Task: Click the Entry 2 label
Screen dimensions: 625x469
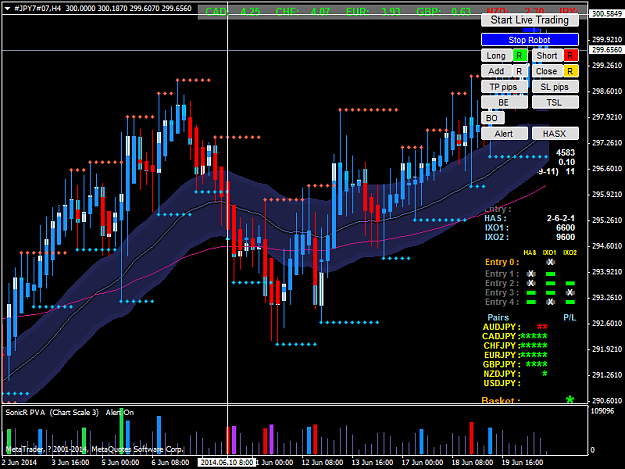Action: point(502,283)
